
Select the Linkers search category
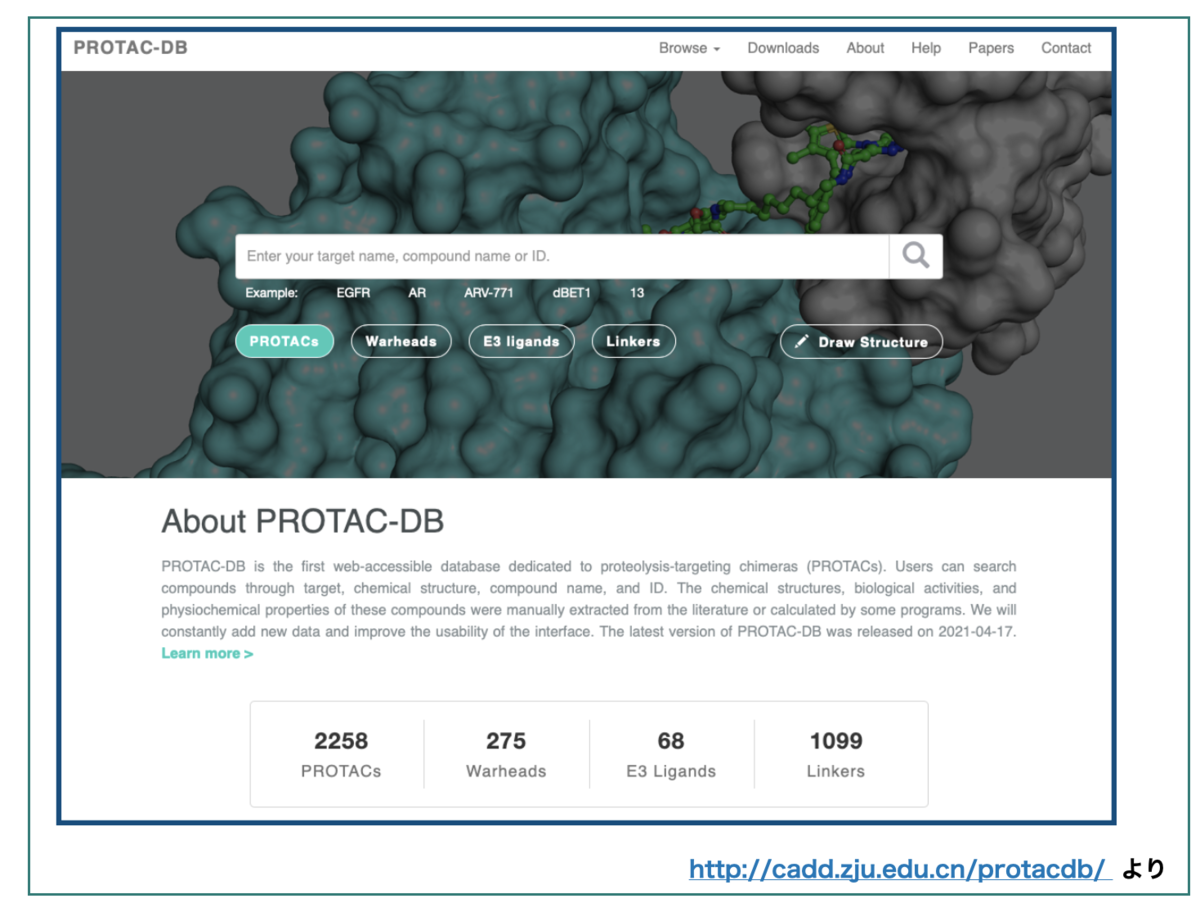[x=633, y=341]
